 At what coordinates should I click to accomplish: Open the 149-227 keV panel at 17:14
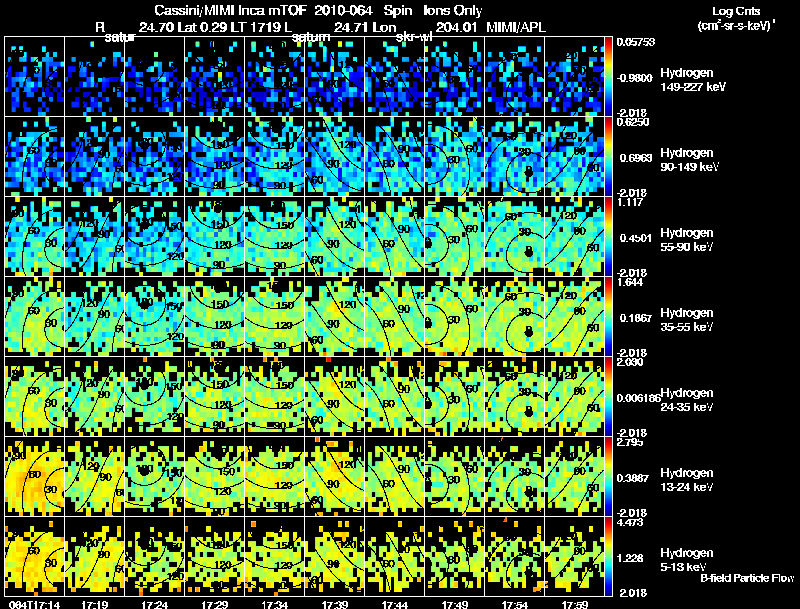coord(35,76)
